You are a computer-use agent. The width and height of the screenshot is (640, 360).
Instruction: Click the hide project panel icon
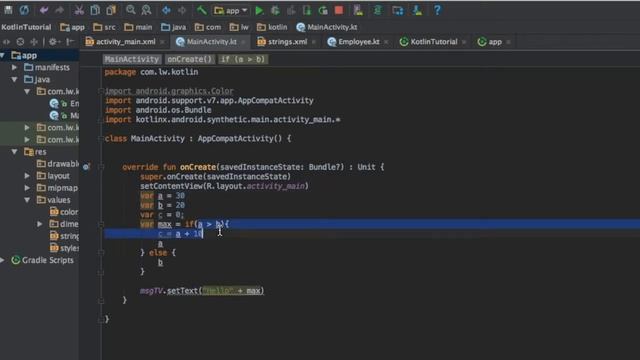[x=70, y=42]
